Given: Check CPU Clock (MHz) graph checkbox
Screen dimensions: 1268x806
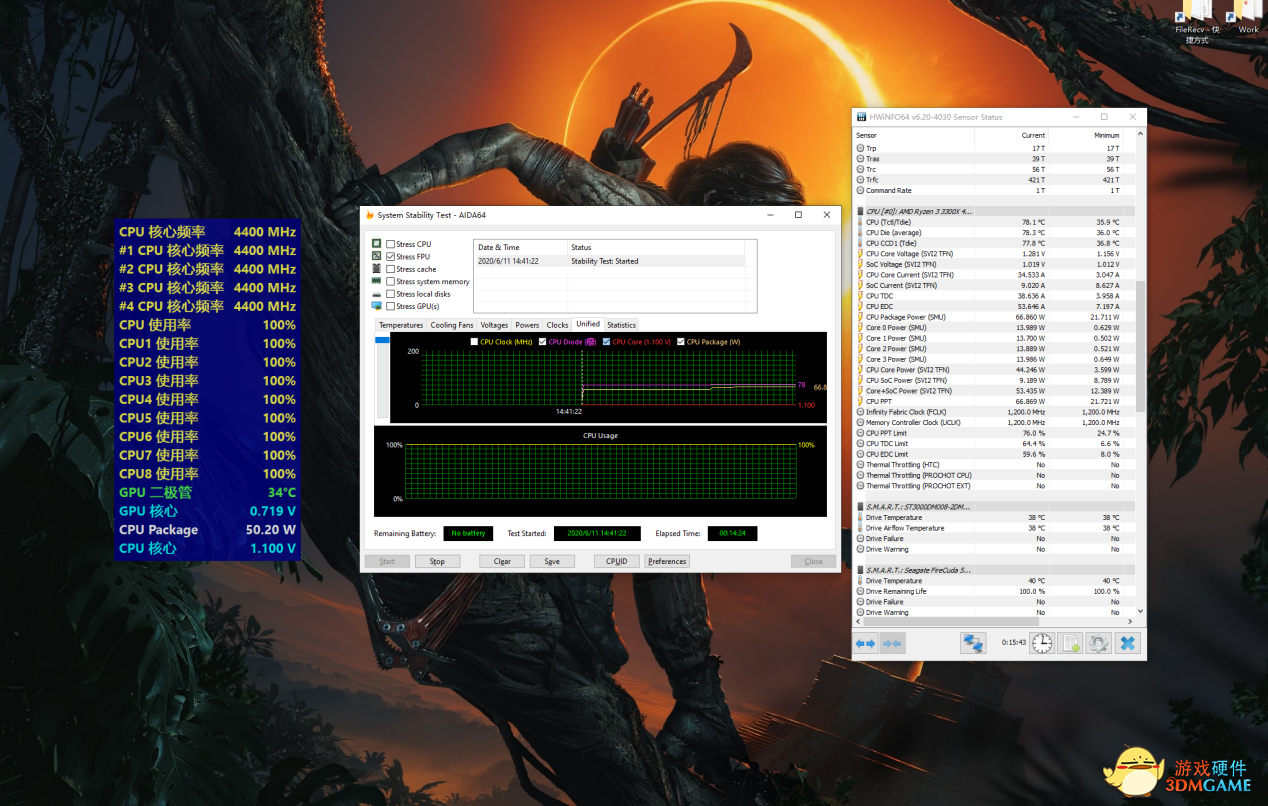Looking at the screenshot, I should click(x=474, y=342).
